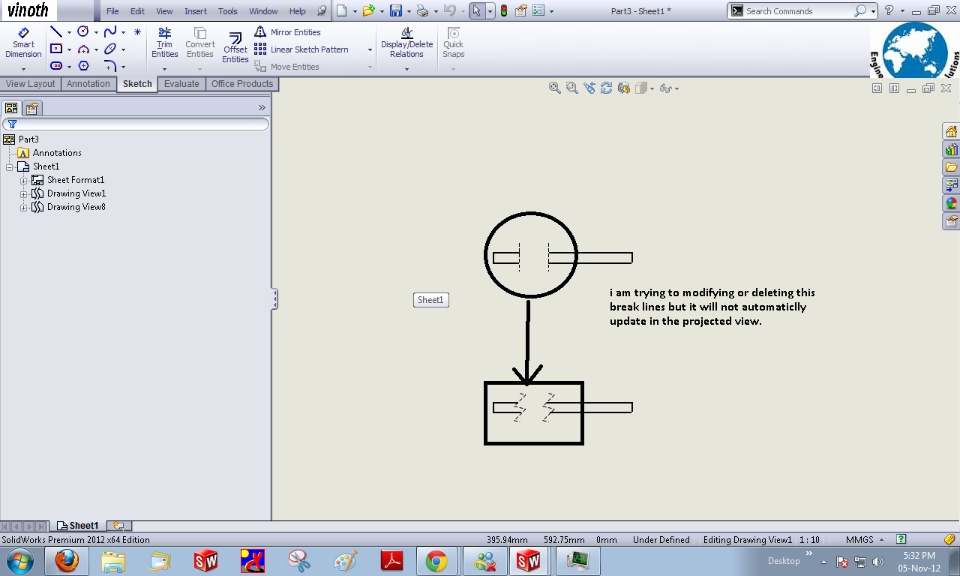Screen dimensions: 960x576
Task: Open the Circle tool dropdown arrow
Action: click(x=96, y=32)
